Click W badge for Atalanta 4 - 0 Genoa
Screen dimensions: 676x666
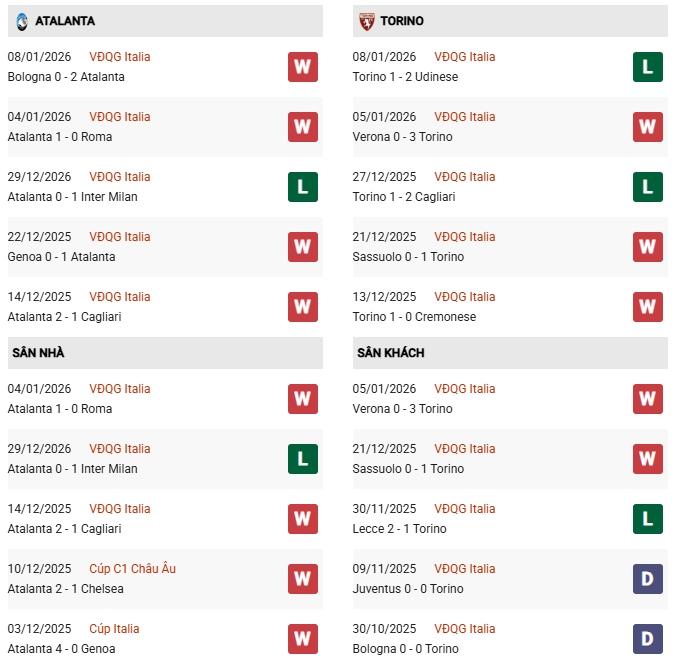[303, 639]
